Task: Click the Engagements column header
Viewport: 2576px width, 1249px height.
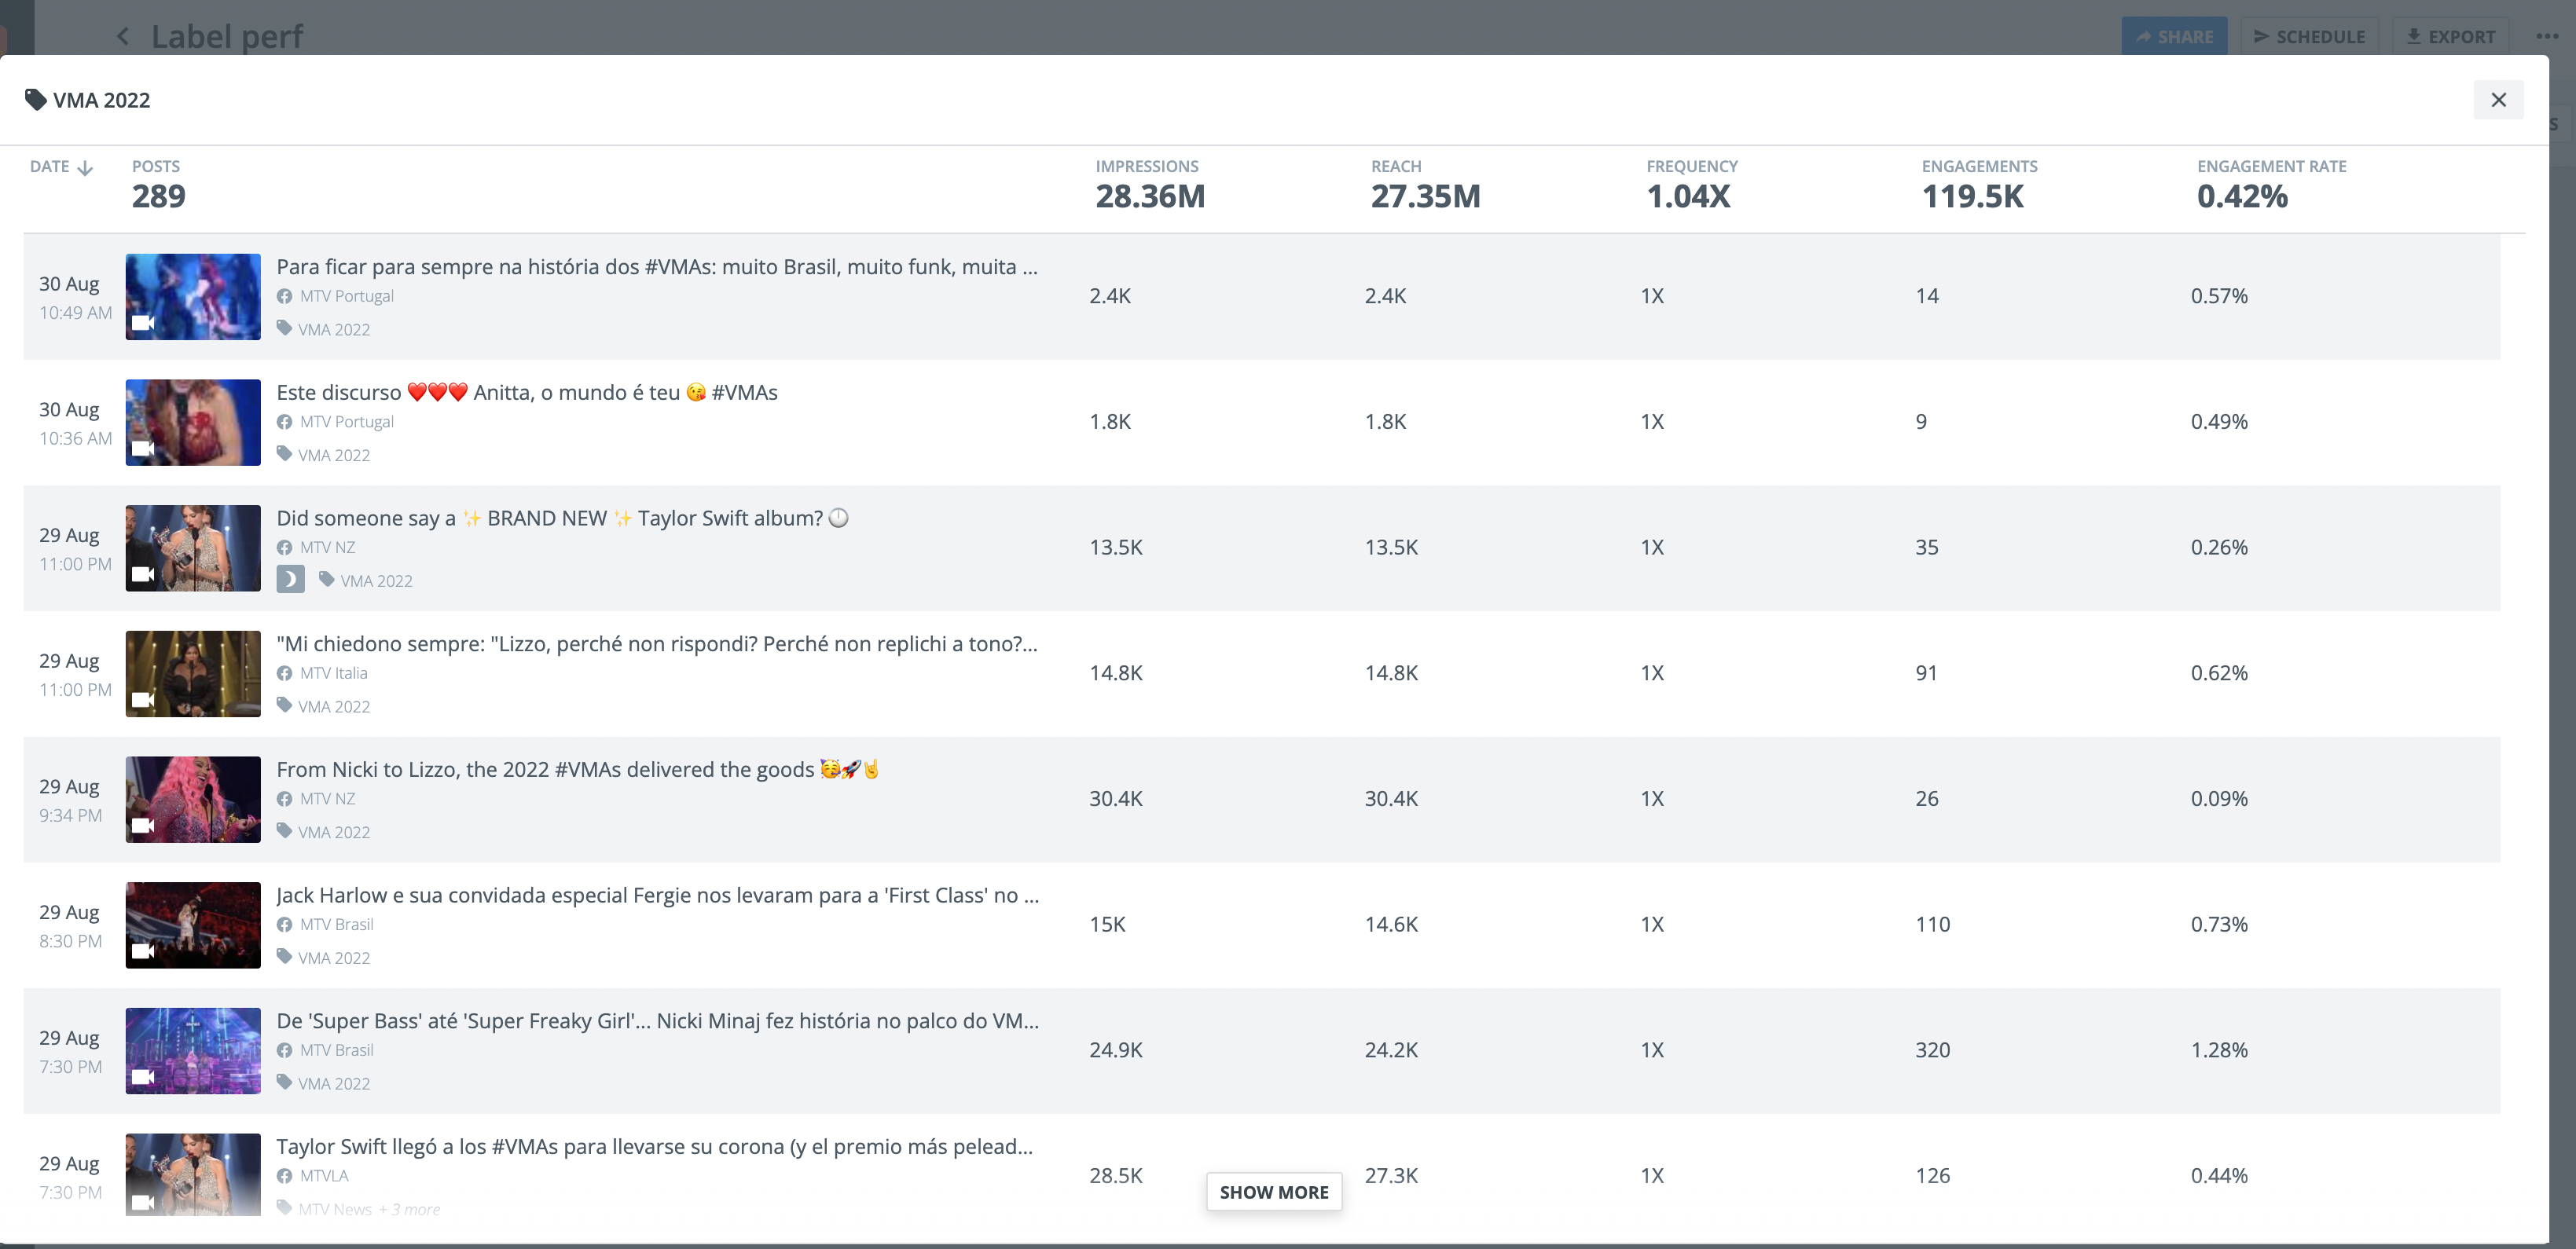Action: pos(1979,167)
